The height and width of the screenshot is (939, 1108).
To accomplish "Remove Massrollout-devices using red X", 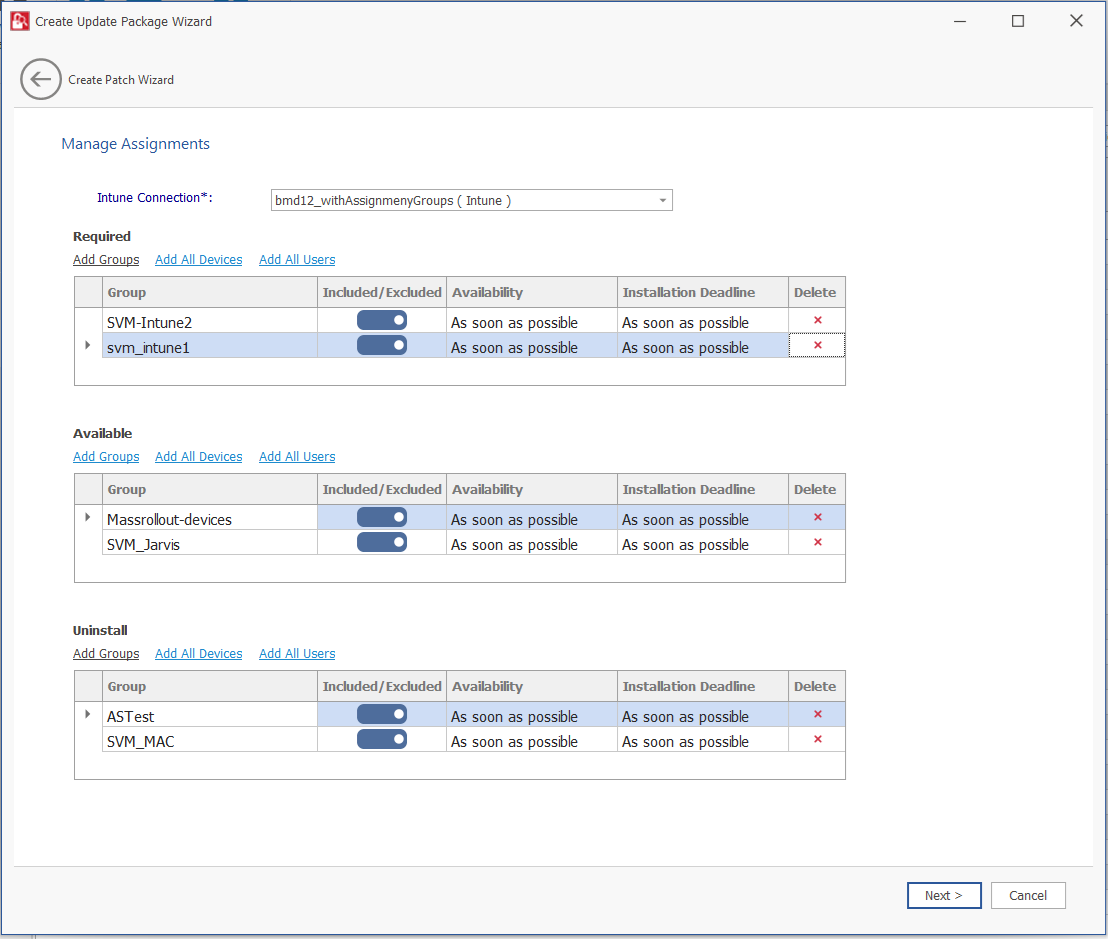I will coord(817,517).
